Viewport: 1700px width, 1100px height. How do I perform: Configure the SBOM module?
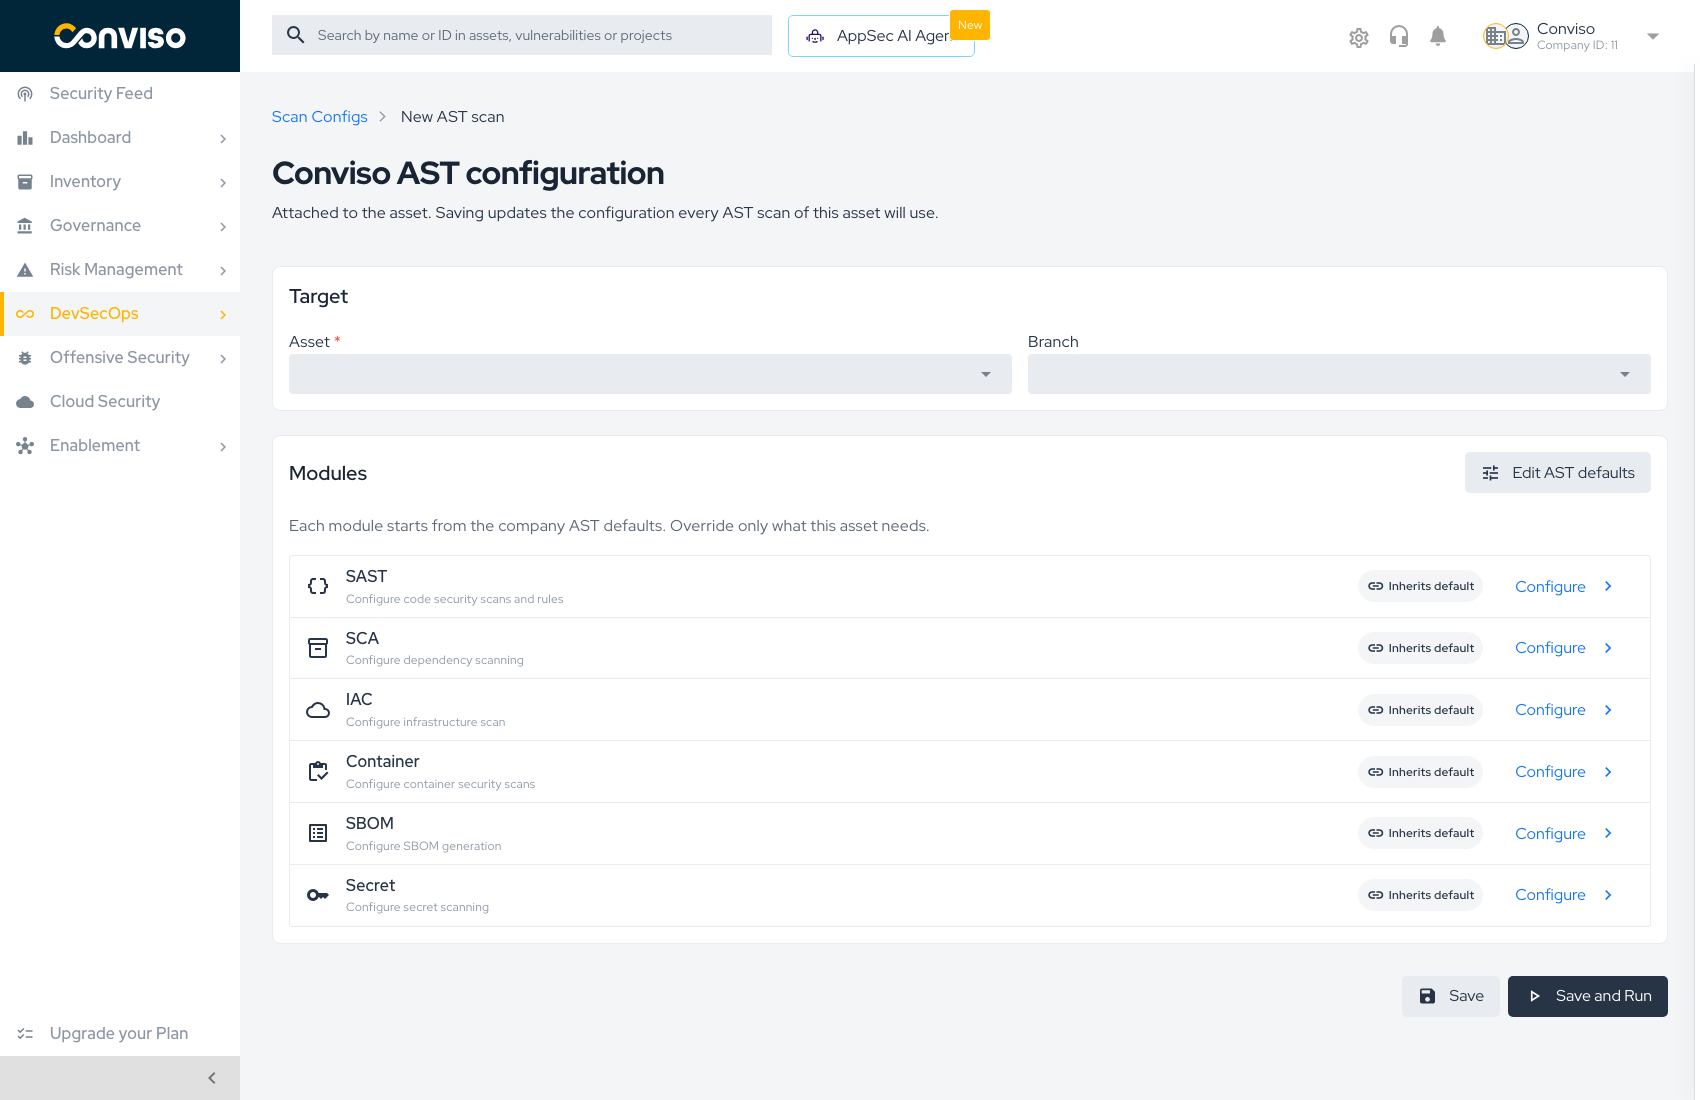(1564, 834)
